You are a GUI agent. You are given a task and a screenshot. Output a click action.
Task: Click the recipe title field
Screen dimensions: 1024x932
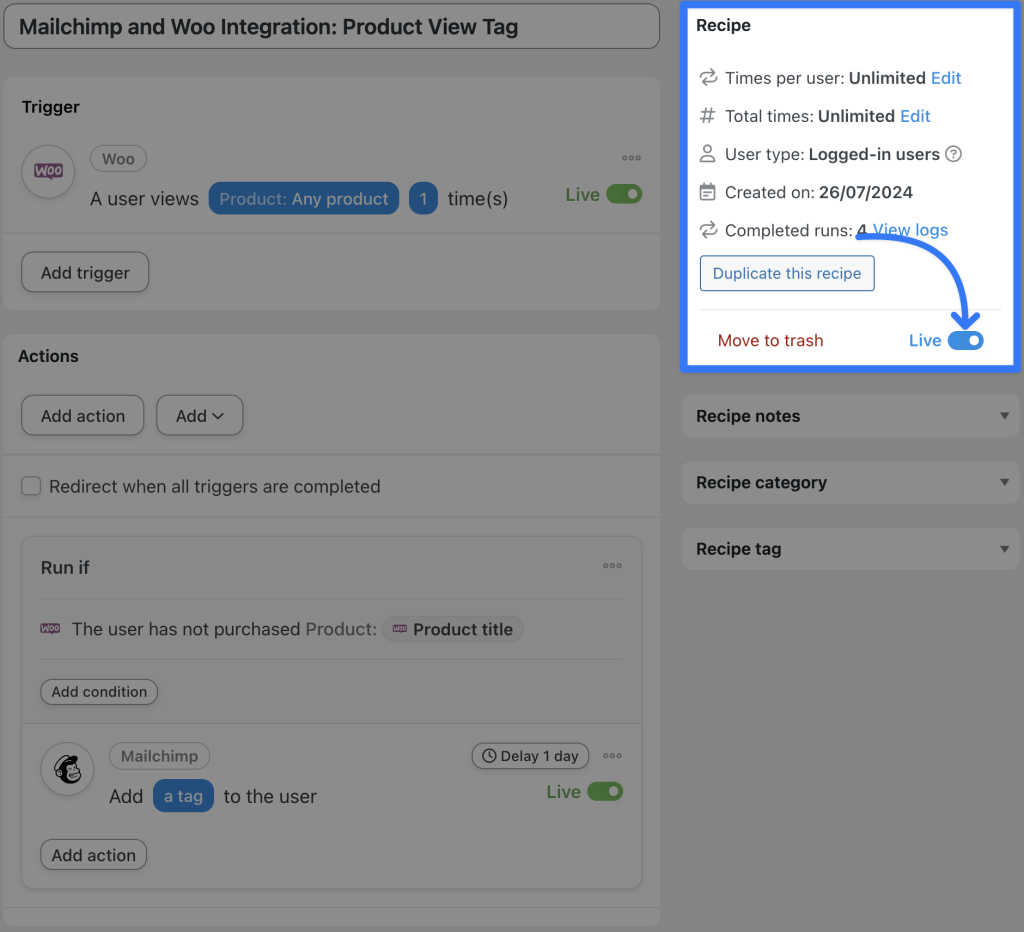(x=331, y=26)
